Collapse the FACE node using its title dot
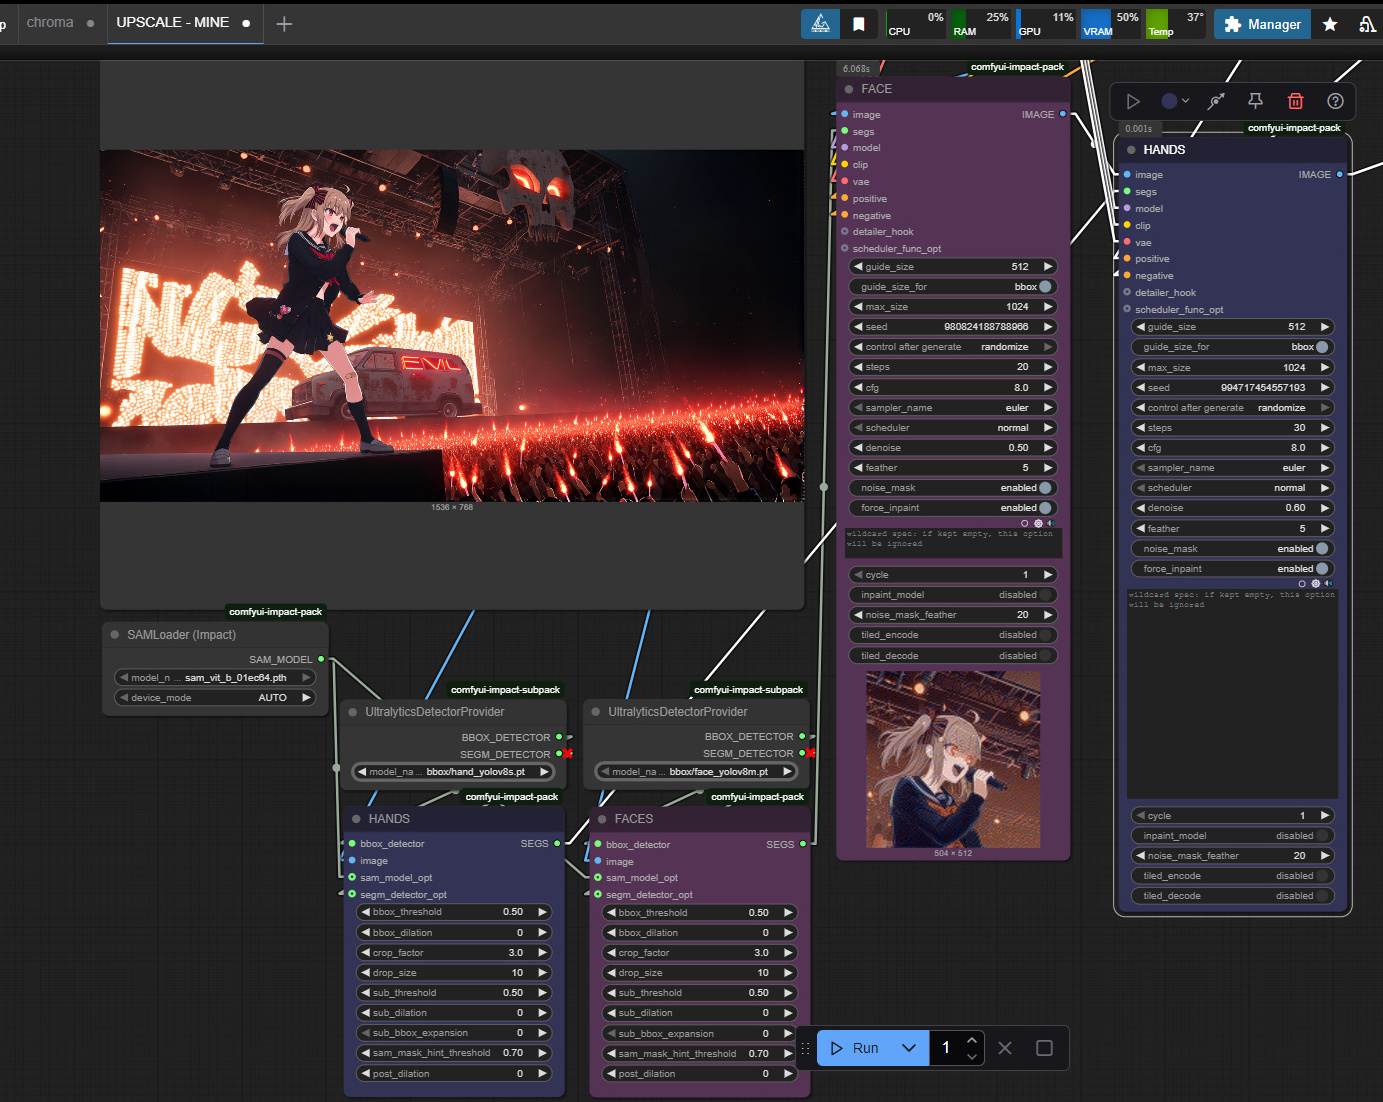Viewport: 1383px width, 1102px height. pos(849,89)
